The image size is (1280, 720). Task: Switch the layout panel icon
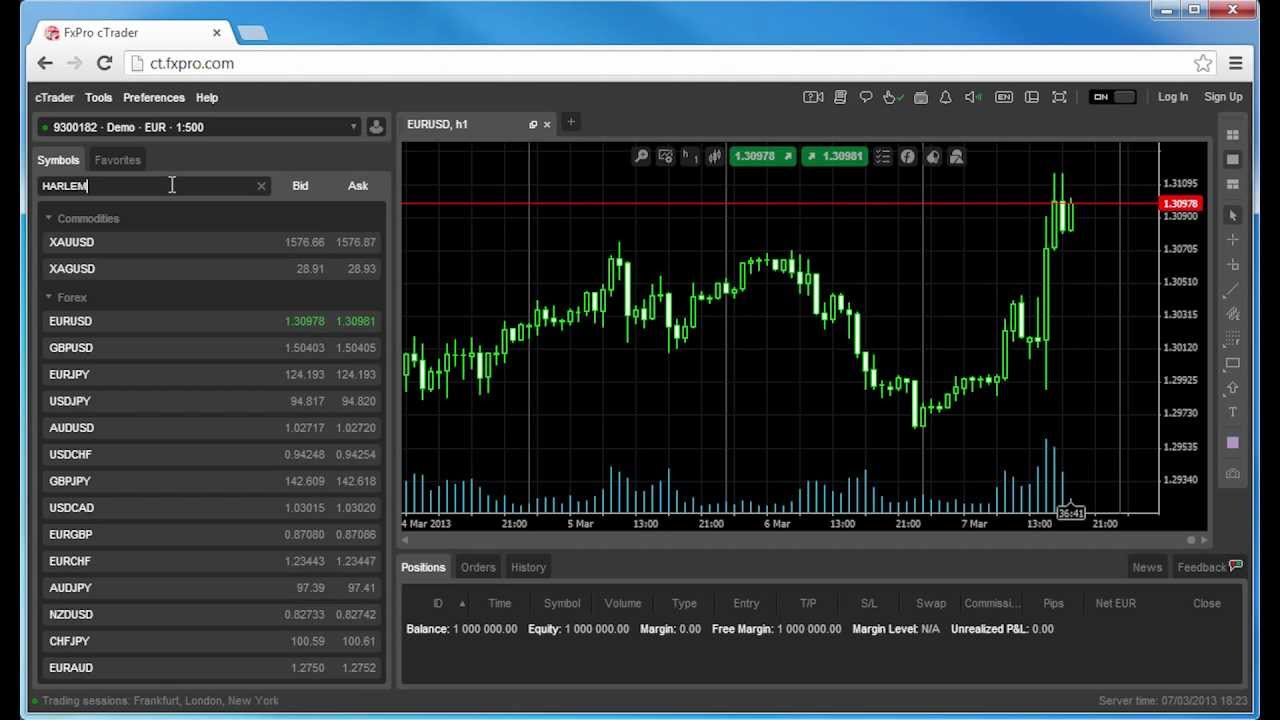(x=1031, y=97)
